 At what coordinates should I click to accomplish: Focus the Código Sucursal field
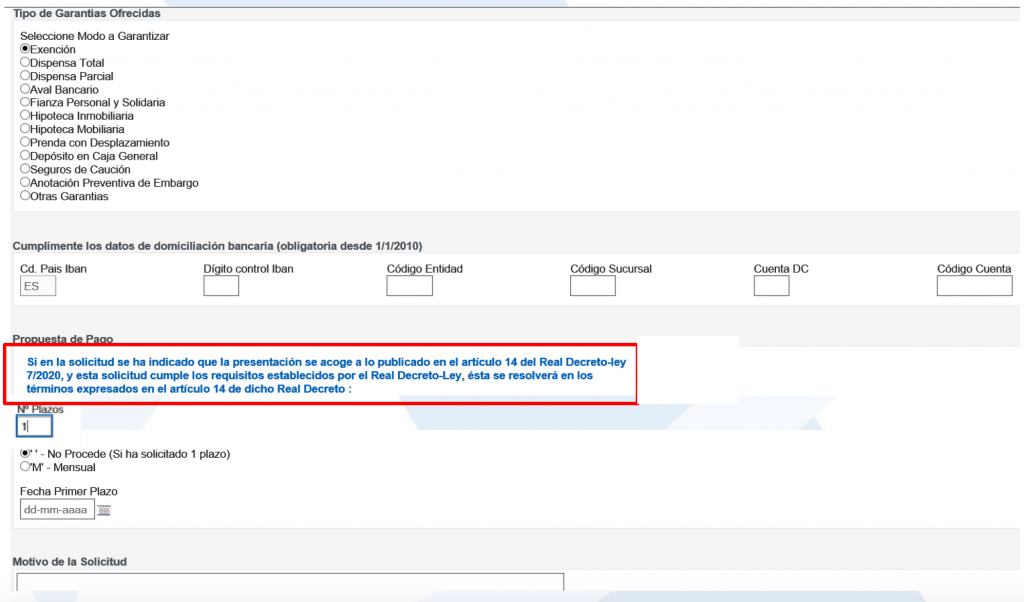[592, 286]
